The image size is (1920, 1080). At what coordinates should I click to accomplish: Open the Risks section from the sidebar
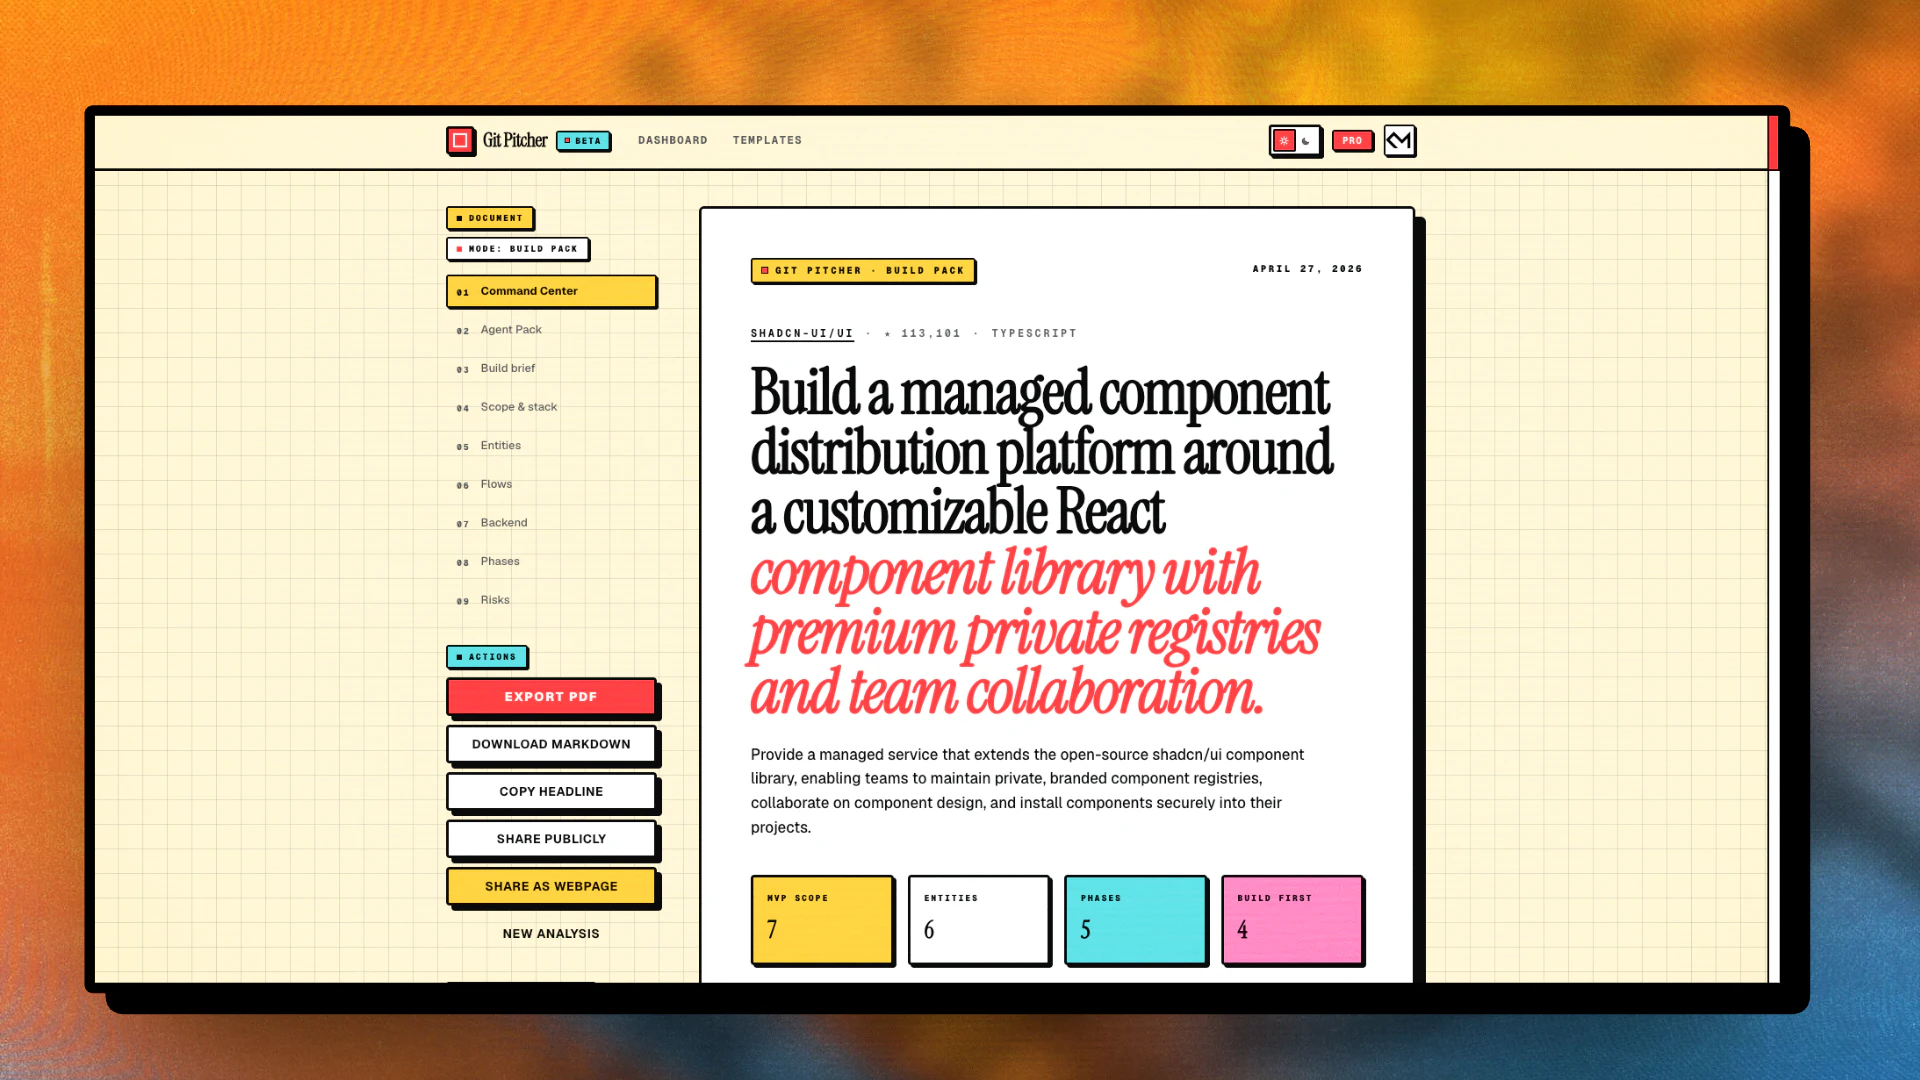tap(494, 600)
